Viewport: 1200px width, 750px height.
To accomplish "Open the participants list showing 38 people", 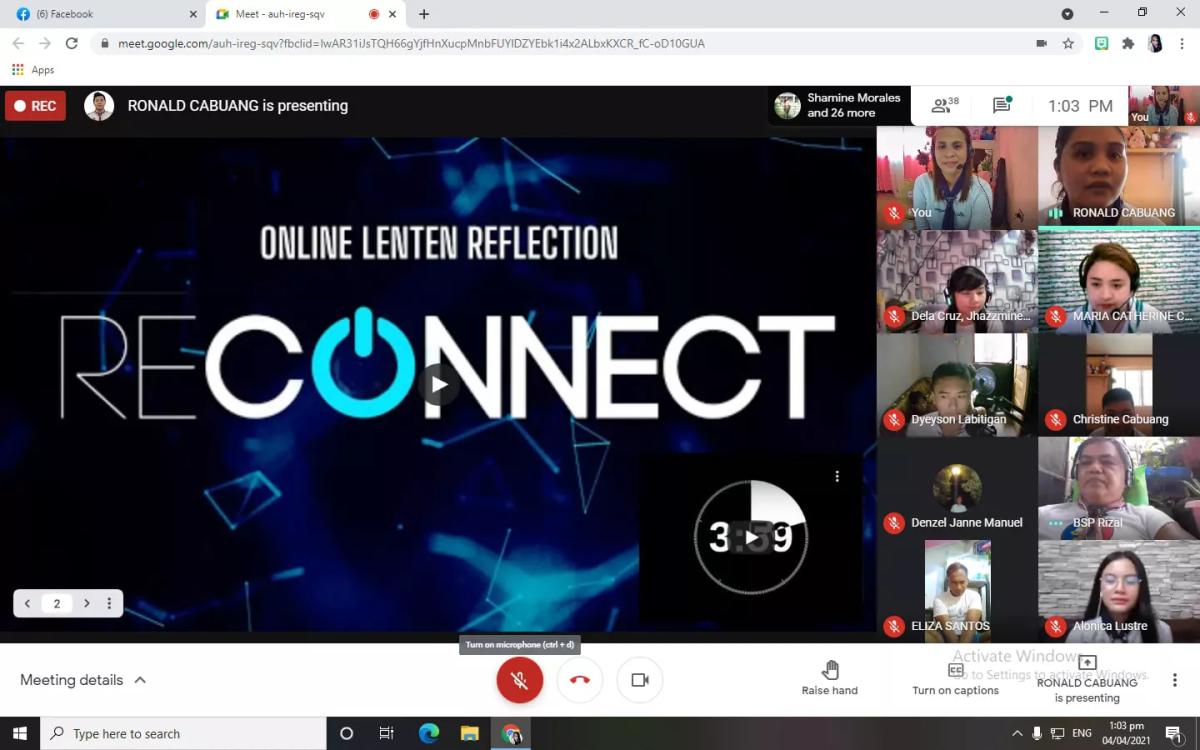I will click(941, 104).
